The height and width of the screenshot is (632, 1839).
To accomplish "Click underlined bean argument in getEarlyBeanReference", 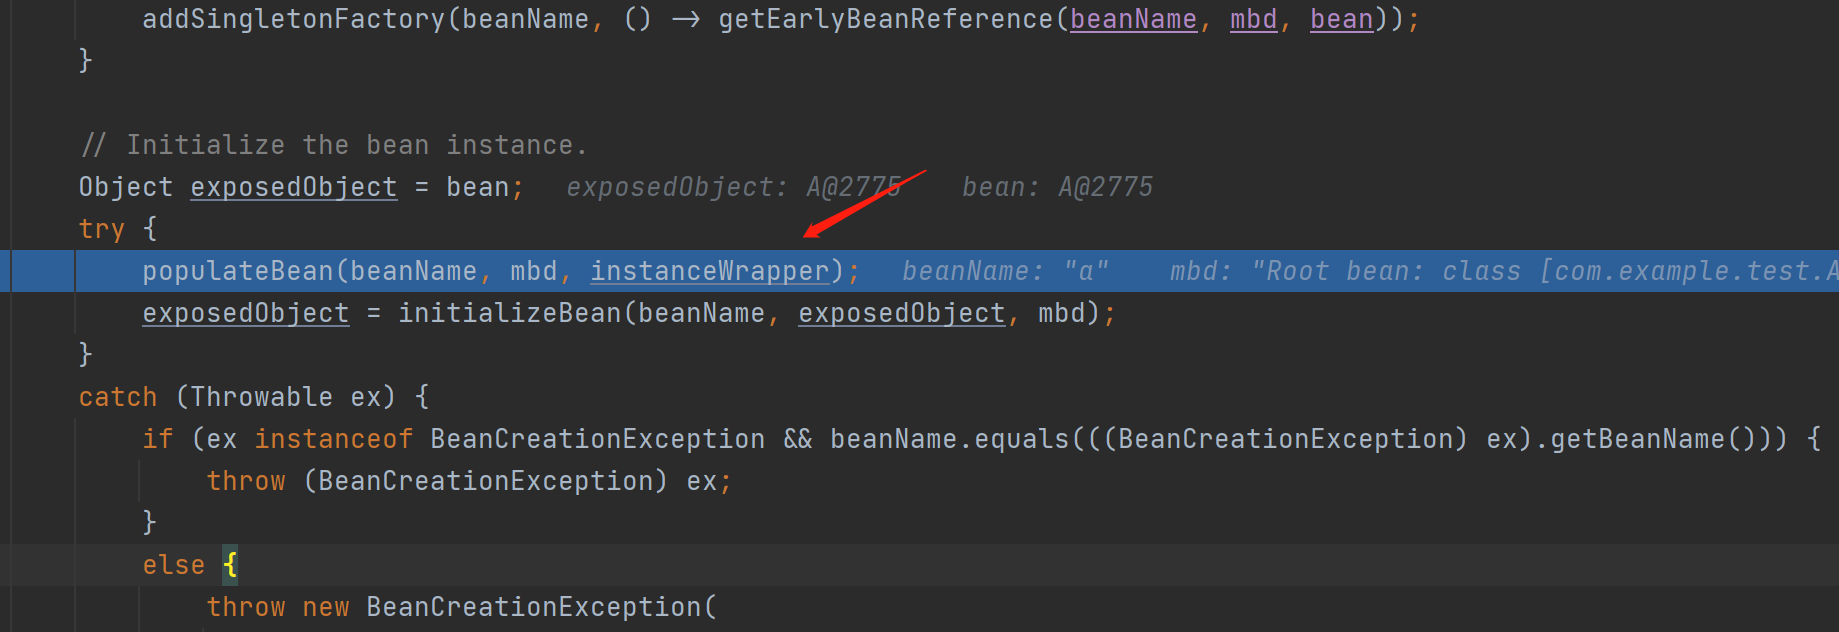I will click(1341, 19).
